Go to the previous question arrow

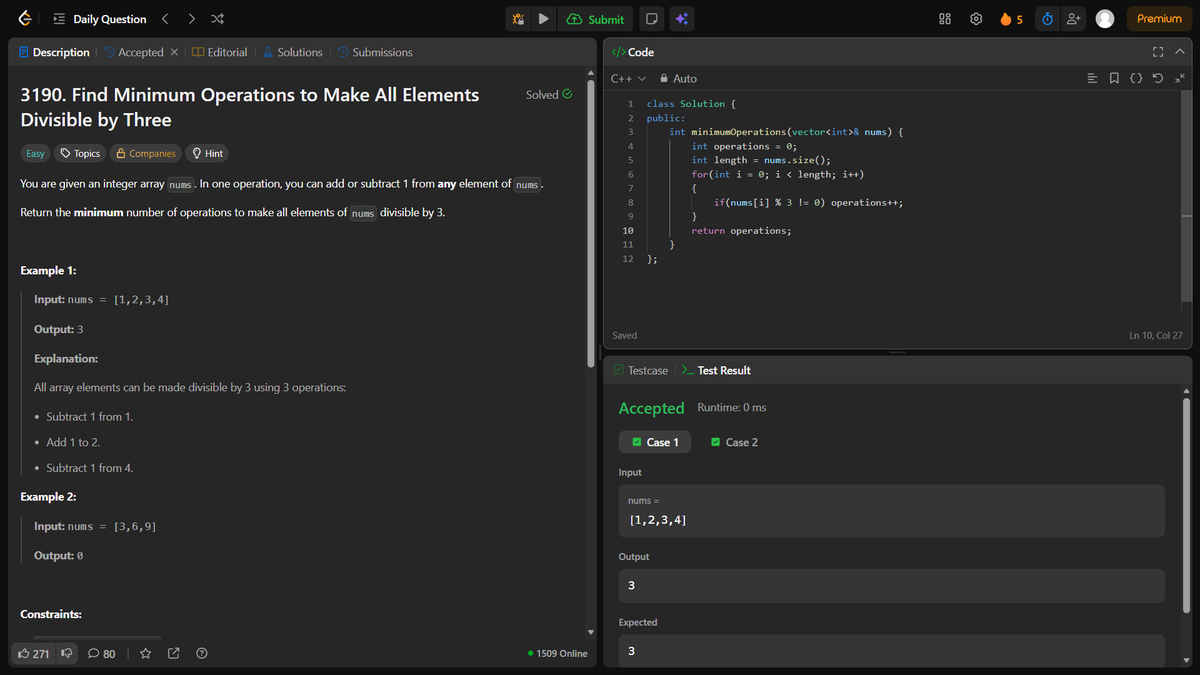coord(166,19)
